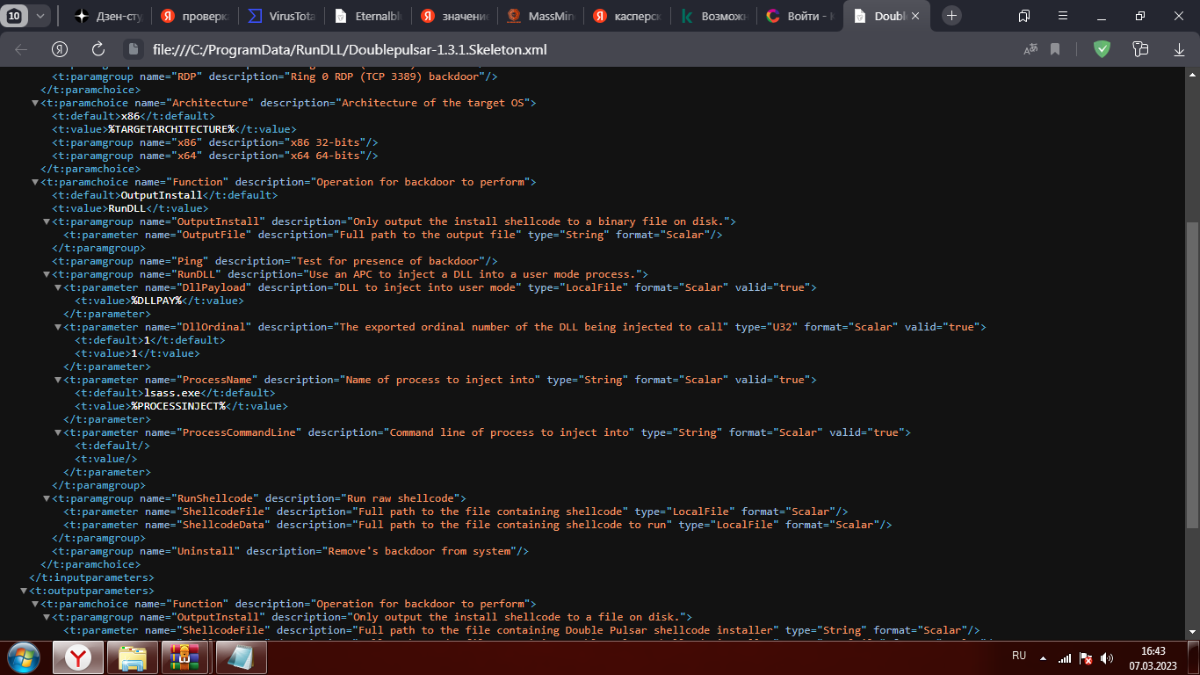Switch to the MassMin tab
The height and width of the screenshot is (675, 1200).
pyautogui.click(x=542, y=16)
